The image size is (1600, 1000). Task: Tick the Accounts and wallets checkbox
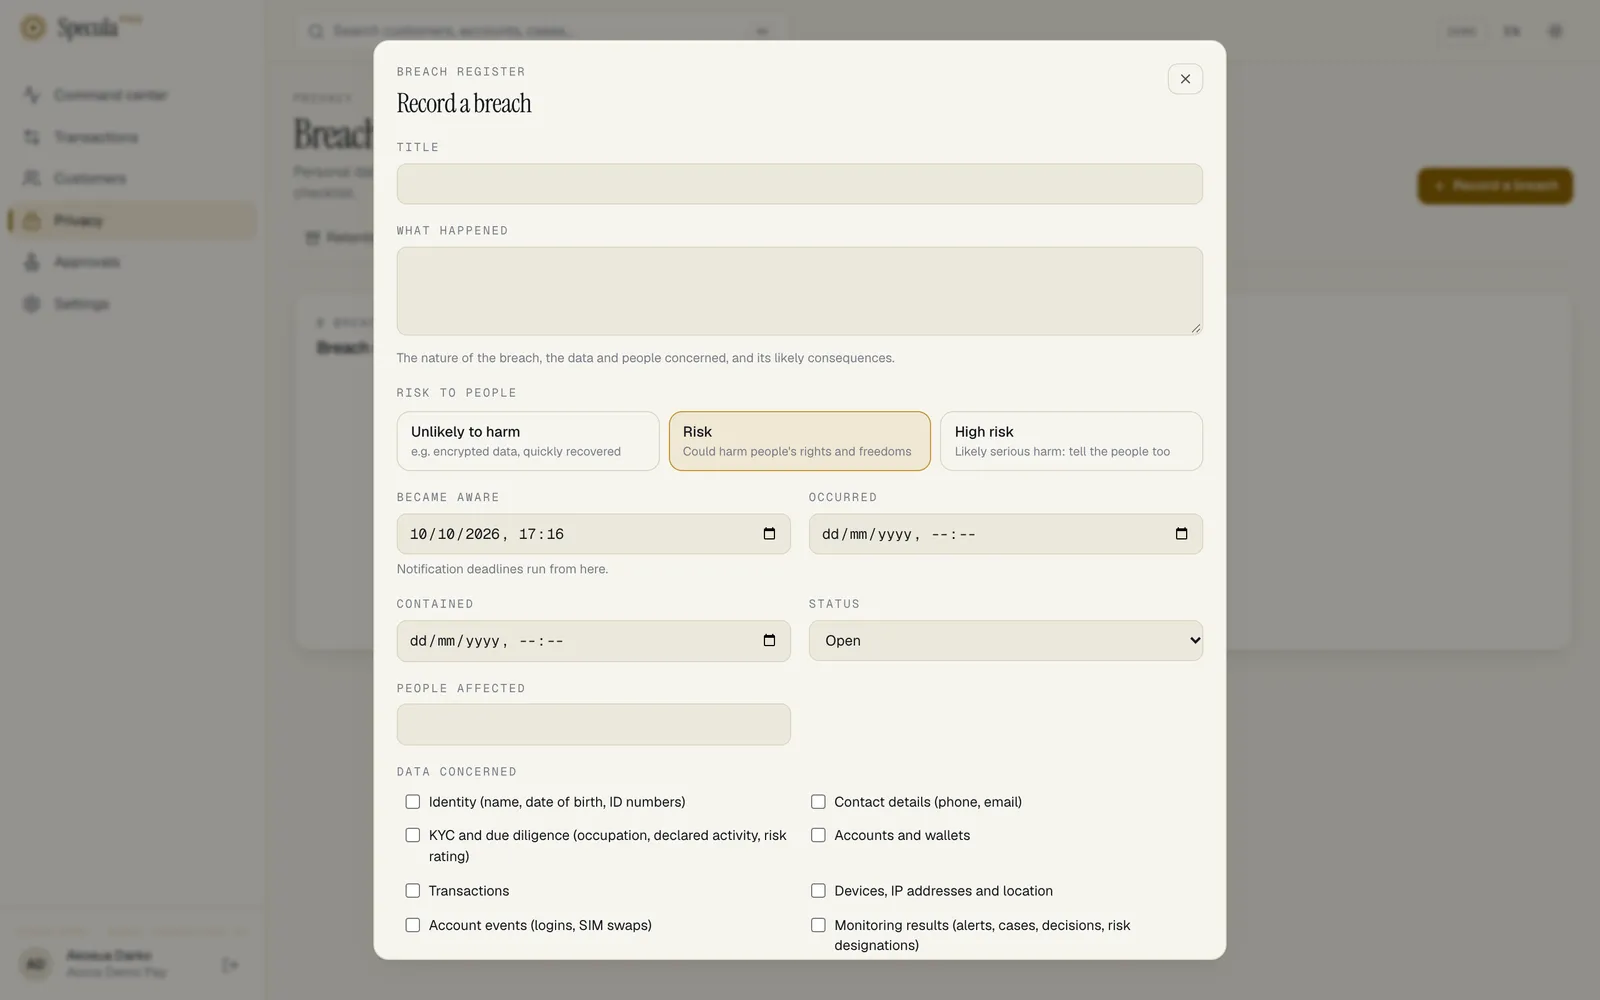818,835
